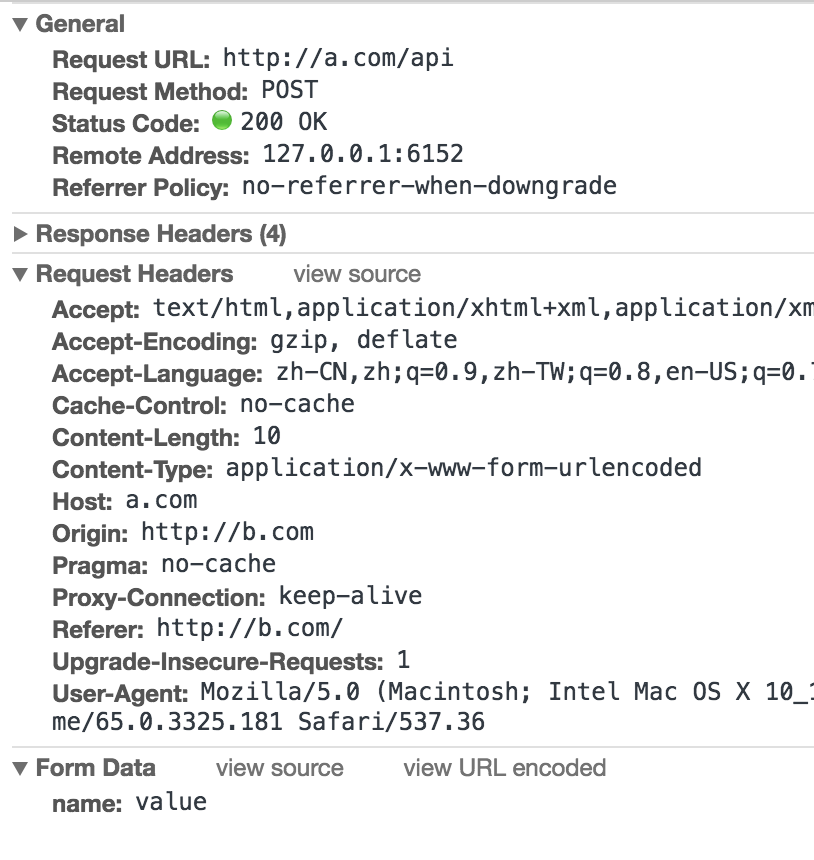
Task: Click view URL encoded link
Action: coord(505,768)
